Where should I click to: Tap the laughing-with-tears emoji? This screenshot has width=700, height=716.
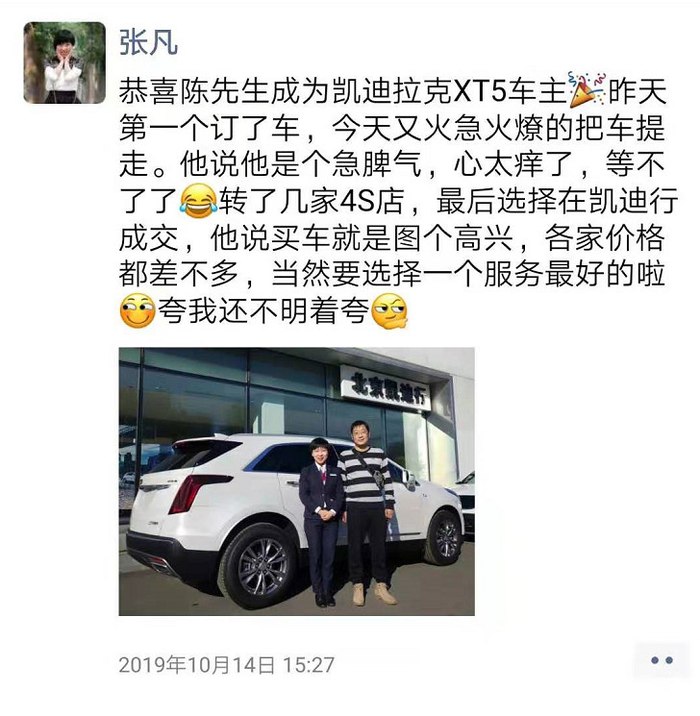(198, 200)
